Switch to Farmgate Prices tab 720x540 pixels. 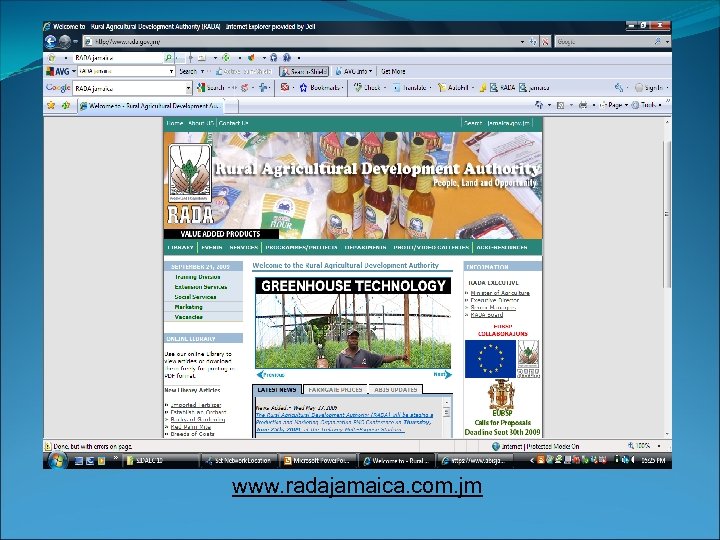(x=335, y=389)
